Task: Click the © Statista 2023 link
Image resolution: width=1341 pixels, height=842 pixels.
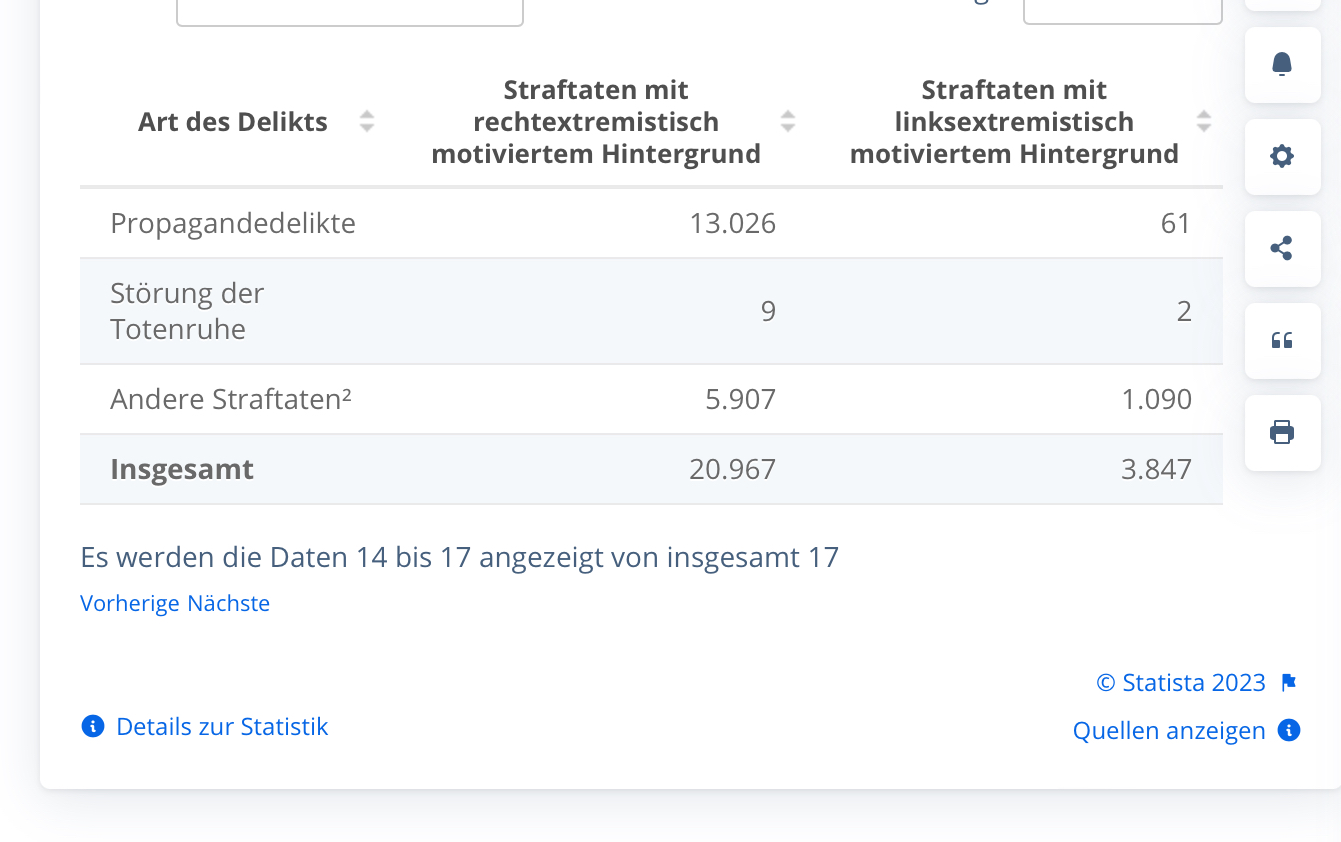Action: (x=1181, y=683)
